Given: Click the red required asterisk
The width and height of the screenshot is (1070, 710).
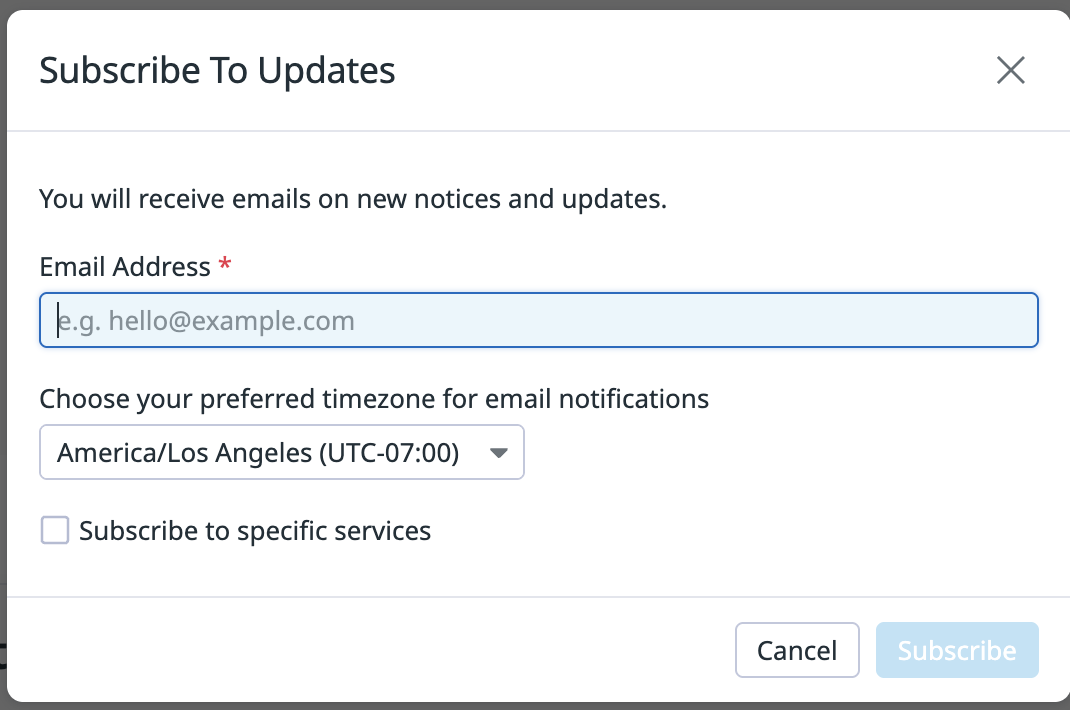Looking at the screenshot, I should tap(225, 265).
